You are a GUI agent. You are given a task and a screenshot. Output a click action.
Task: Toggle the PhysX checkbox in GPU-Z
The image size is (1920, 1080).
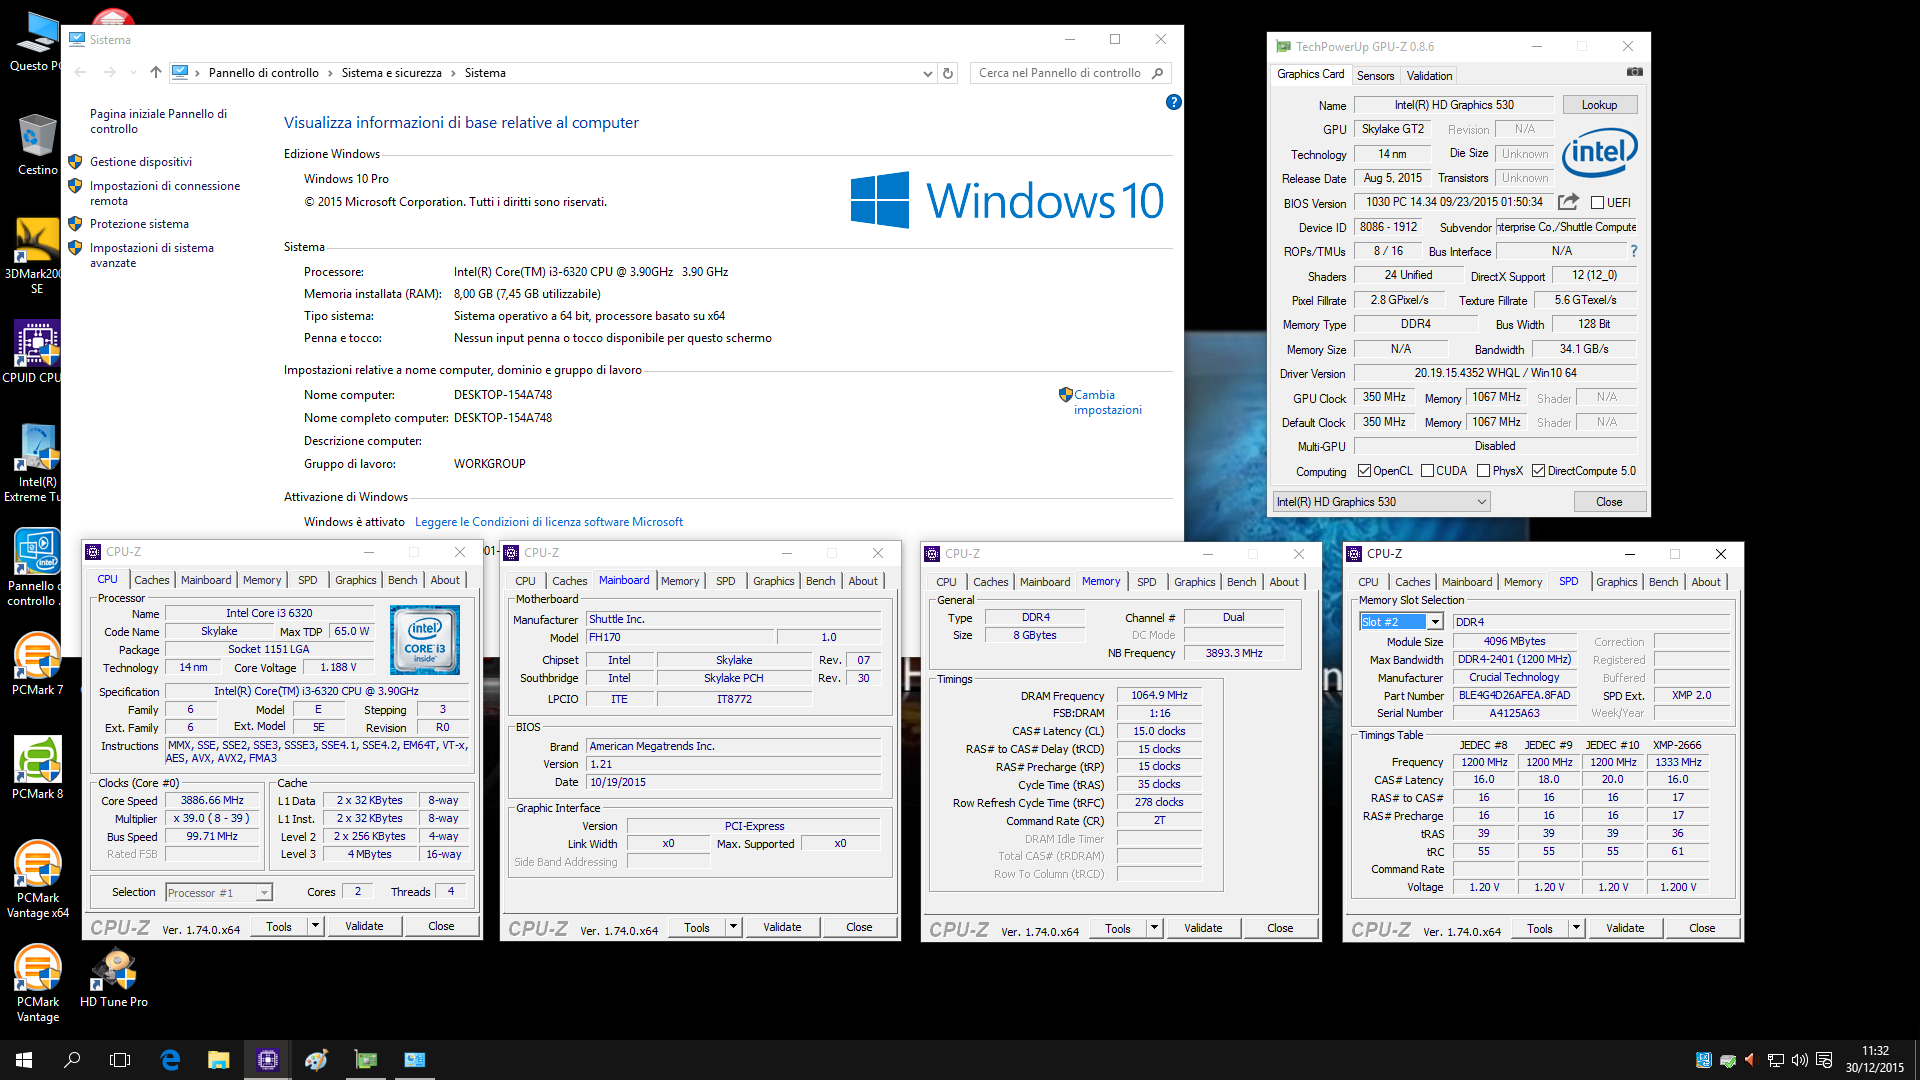click(1484, 471)
